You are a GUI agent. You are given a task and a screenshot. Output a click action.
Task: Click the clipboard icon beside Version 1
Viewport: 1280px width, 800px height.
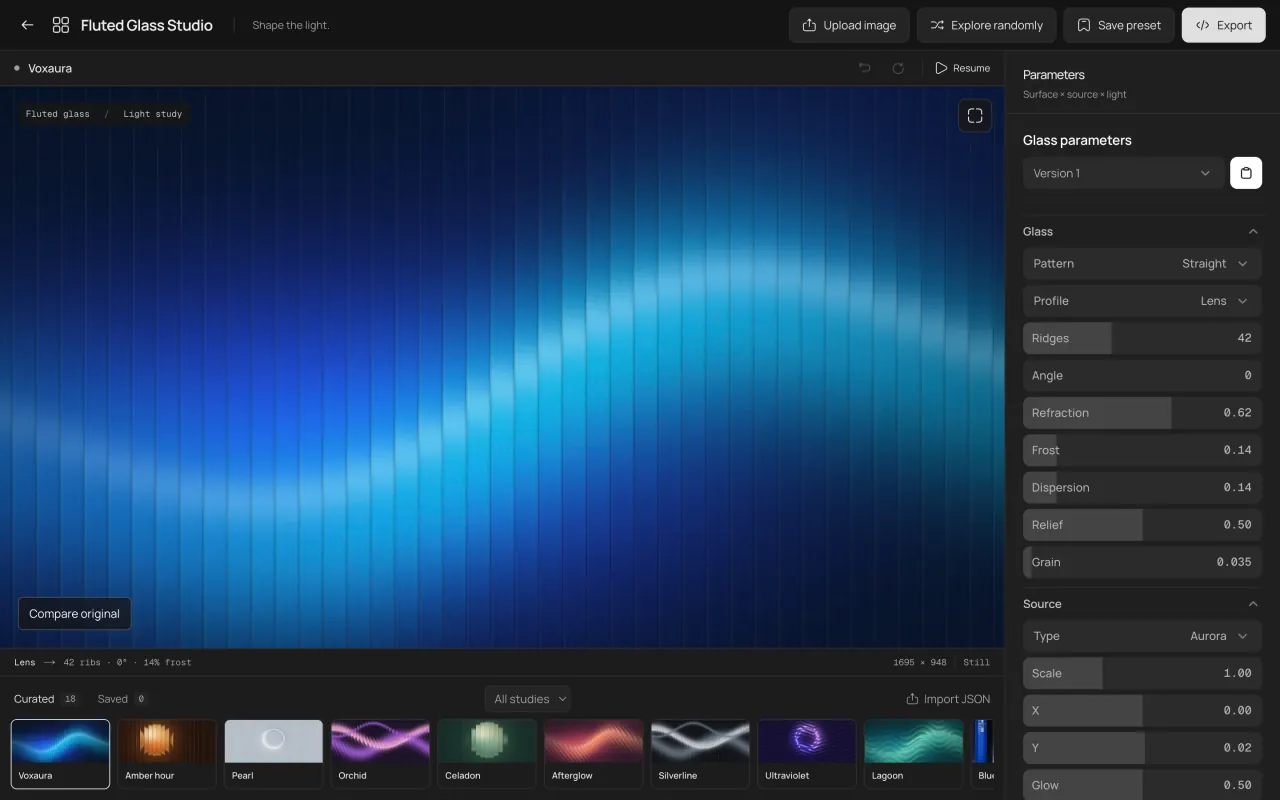point(1246,173)
